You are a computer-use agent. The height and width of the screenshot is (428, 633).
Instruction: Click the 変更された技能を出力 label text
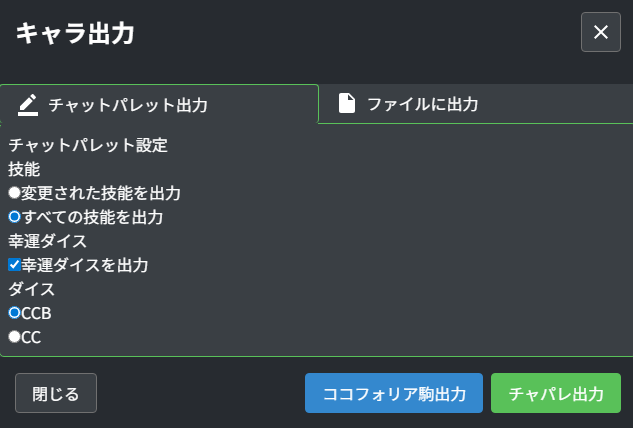pyautogui.click(x=101, y=193)
